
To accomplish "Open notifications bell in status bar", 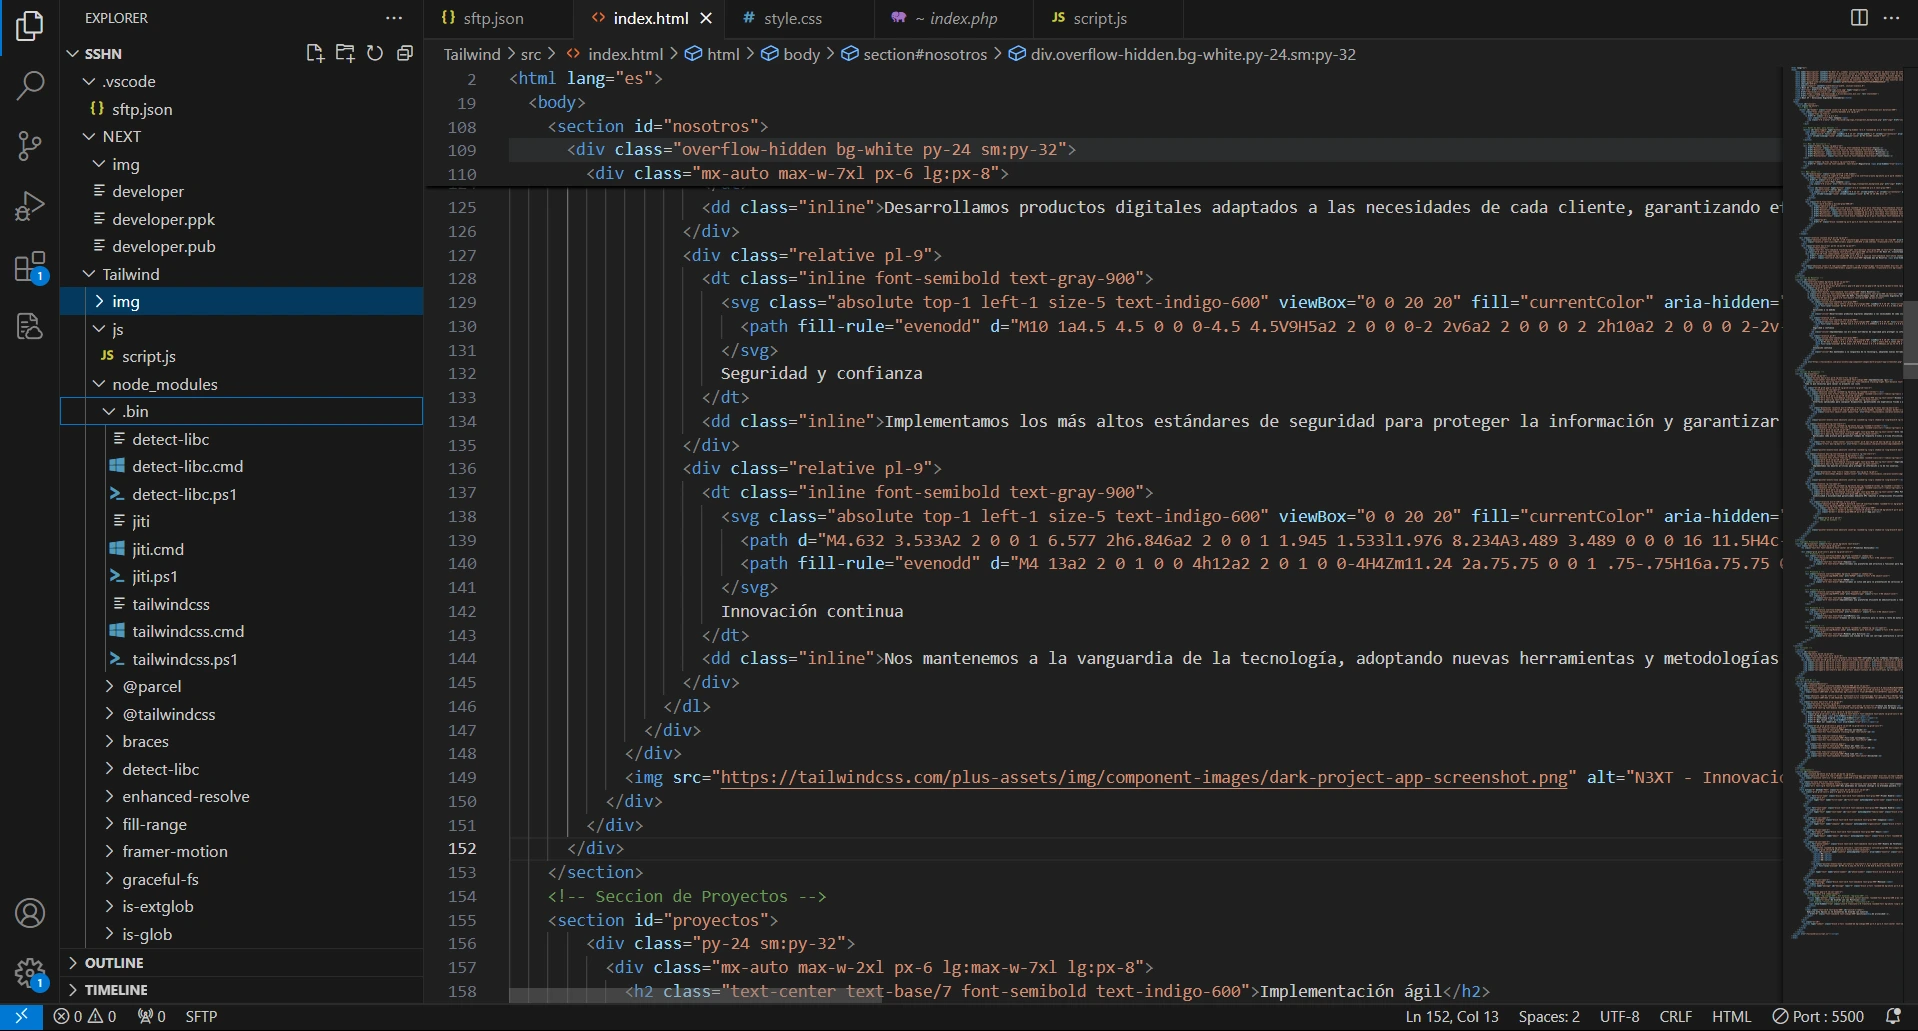I will click(1893, 1016).
